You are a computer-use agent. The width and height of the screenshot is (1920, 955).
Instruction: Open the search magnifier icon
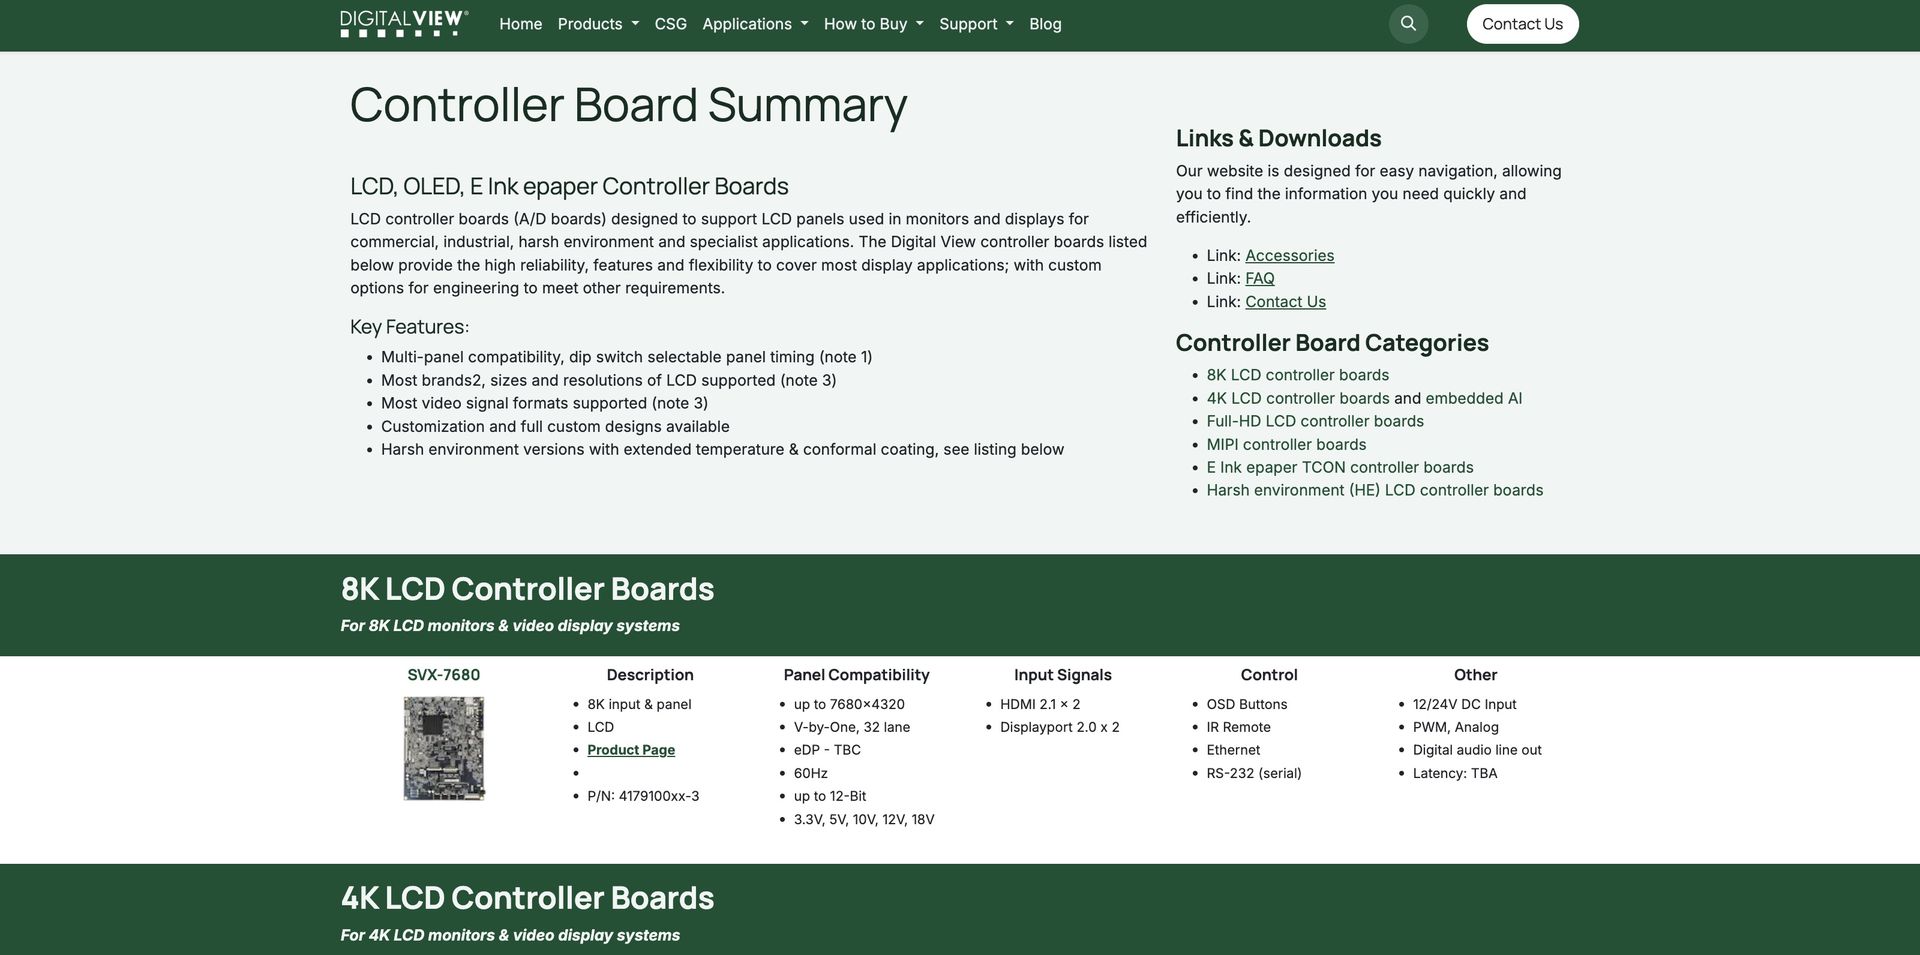(1408, 24)
